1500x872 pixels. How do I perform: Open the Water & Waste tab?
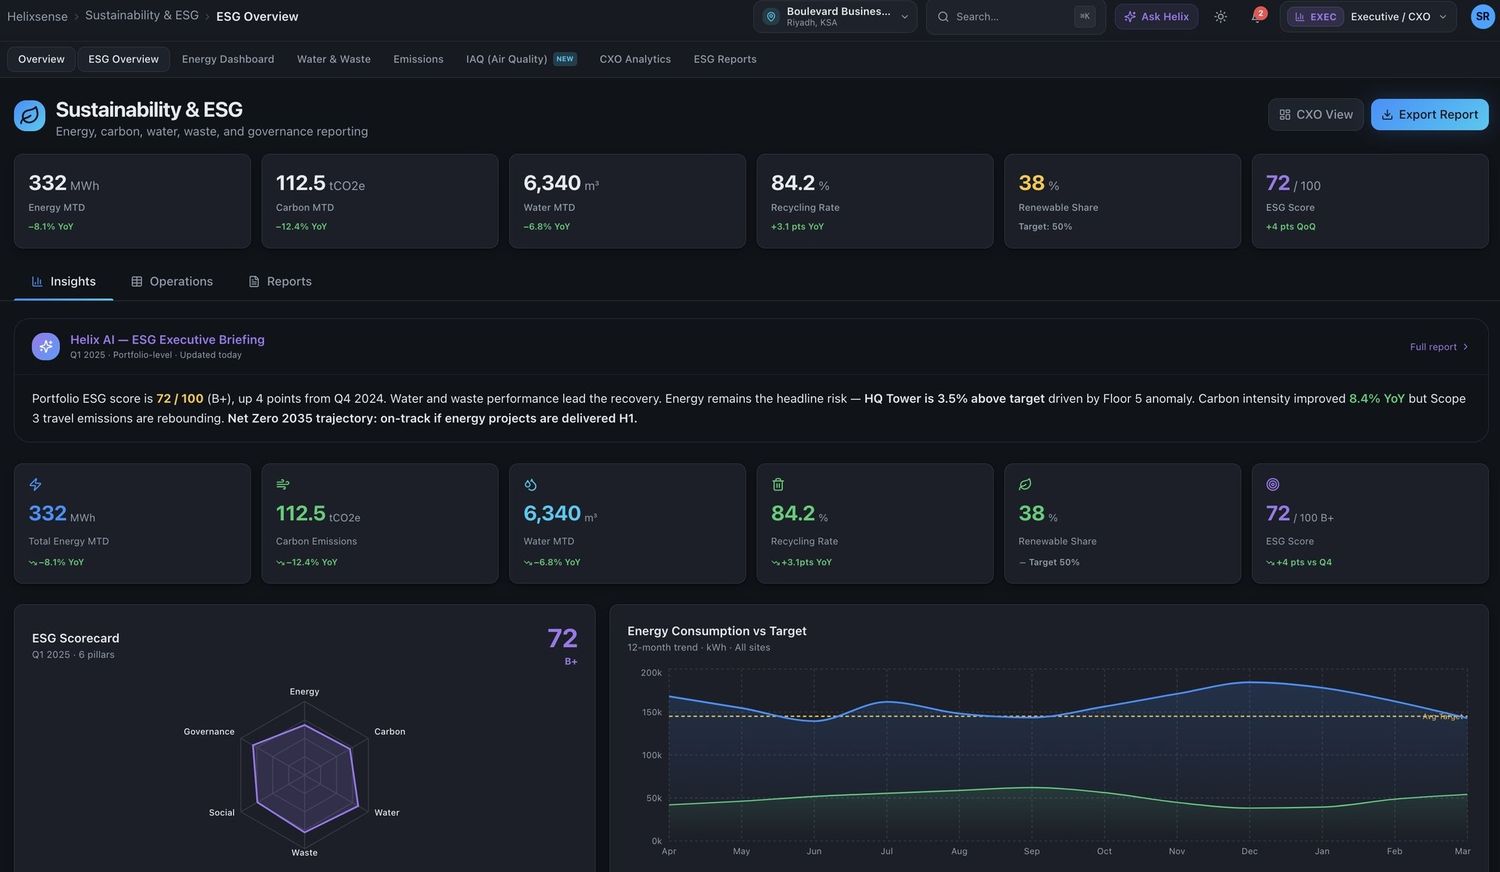pos(334,59)
